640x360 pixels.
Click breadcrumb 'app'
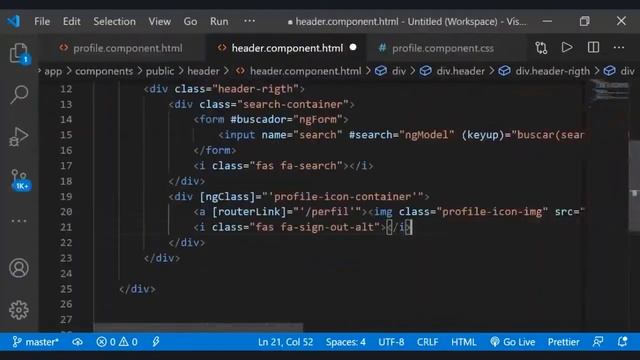(53, 71)
